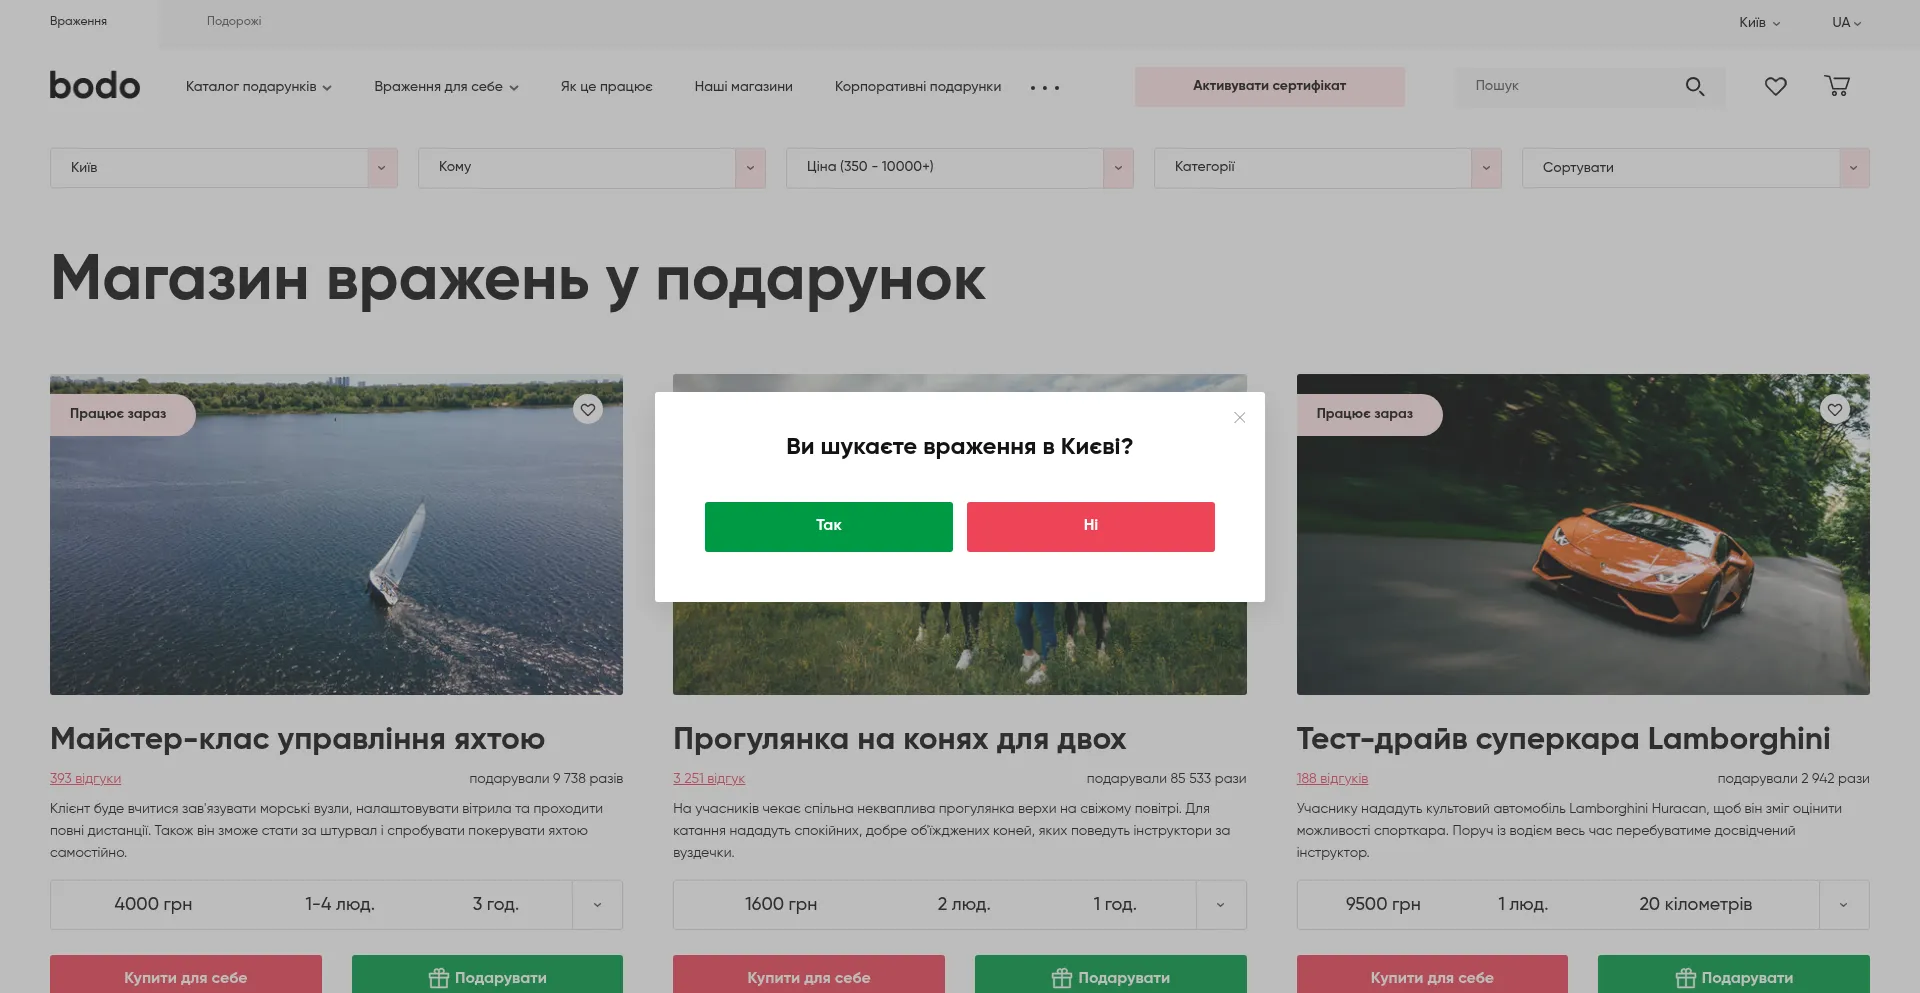Favorite the yacht master-class card
Screen dimensions: 1920x993
click(x=588, y=409)
